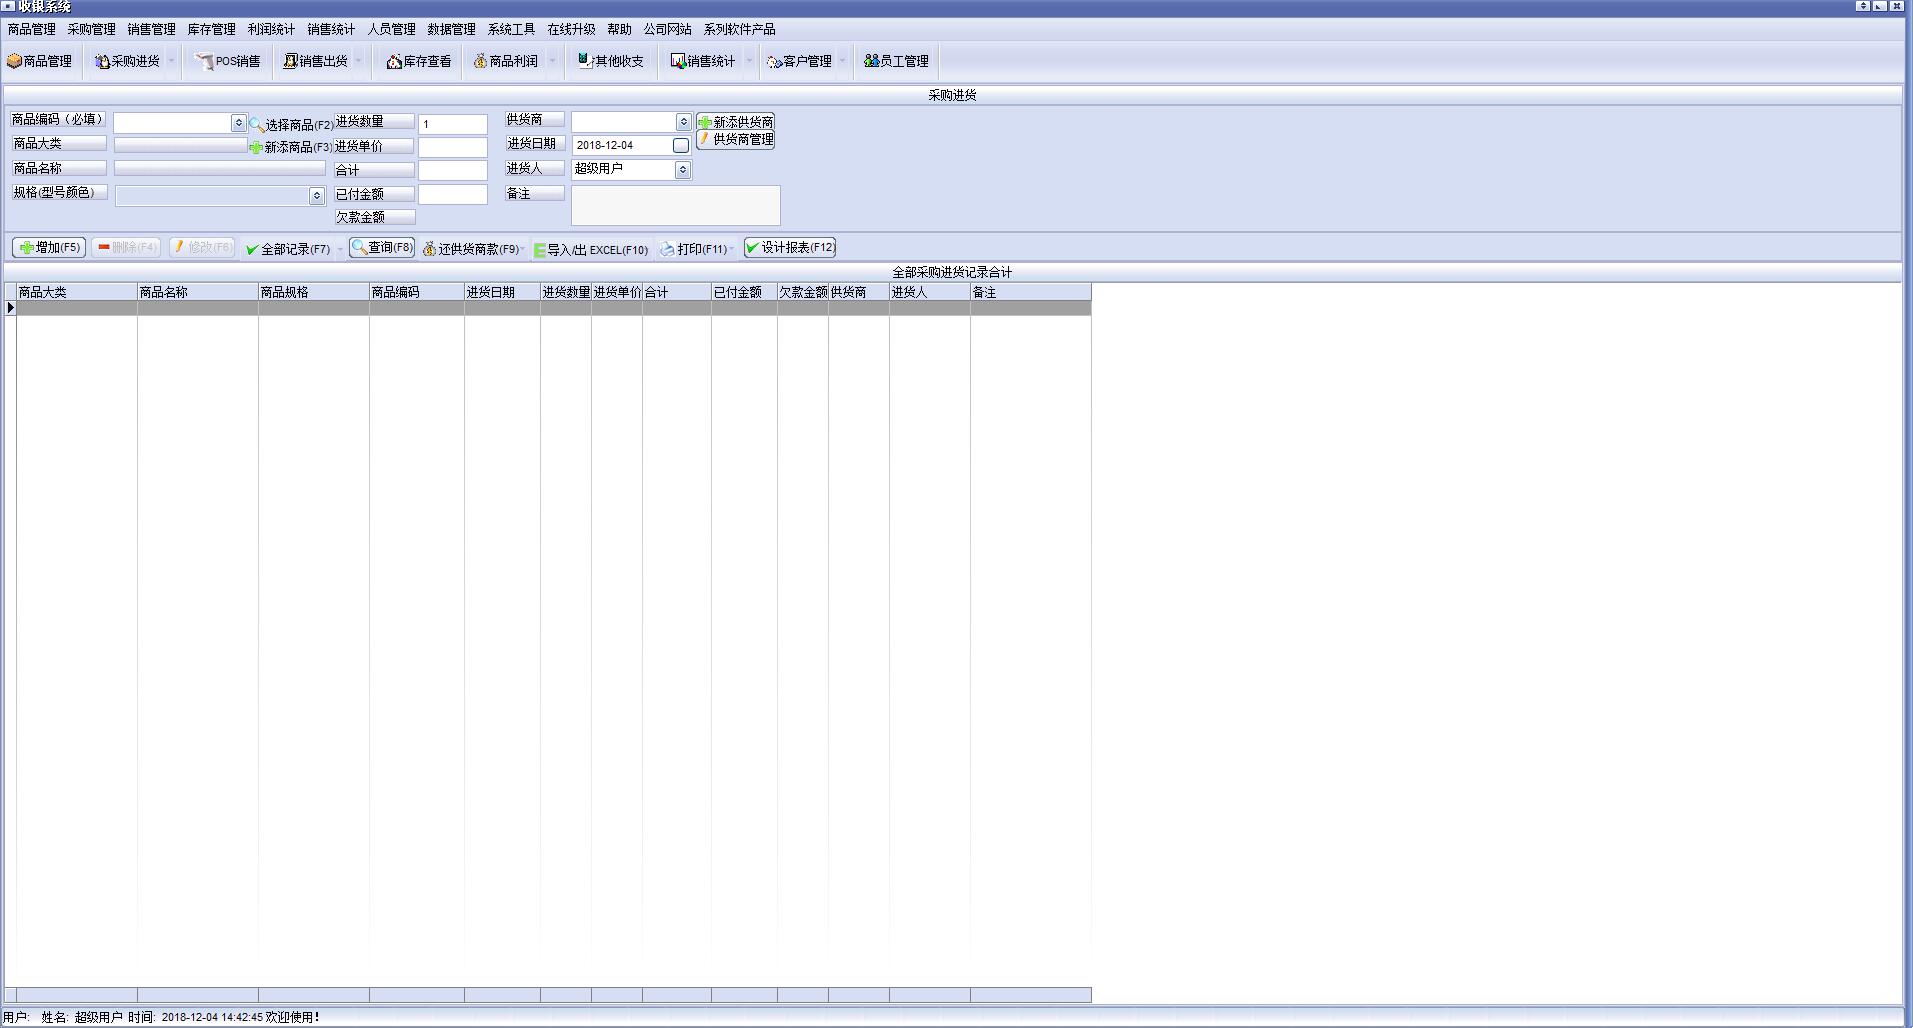Image resolution: width=1913 pixels, height=1028 pixels.
Task: Click the 选择商品(F2) magnifier
Action: (x=257, y=125)
